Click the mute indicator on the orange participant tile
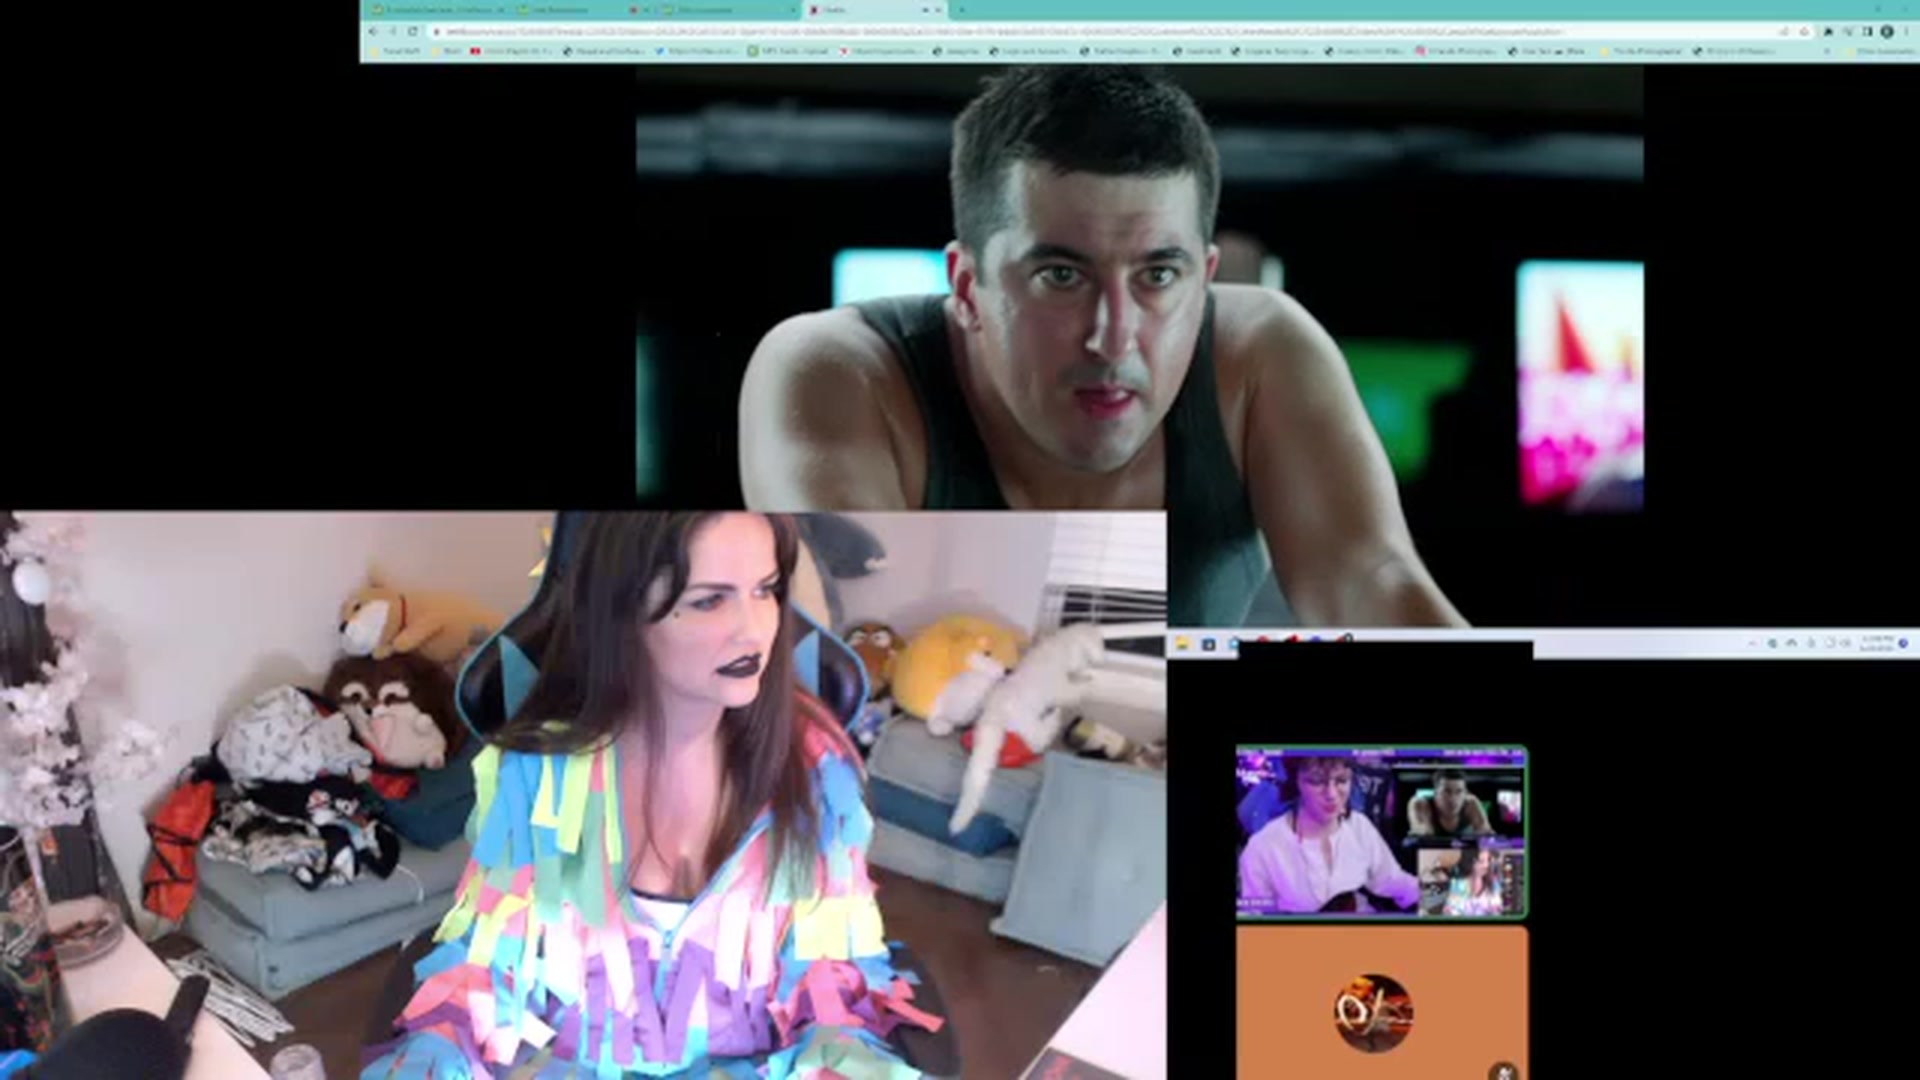This screenshot has height=1080, width=1920. (1503, 1072)
